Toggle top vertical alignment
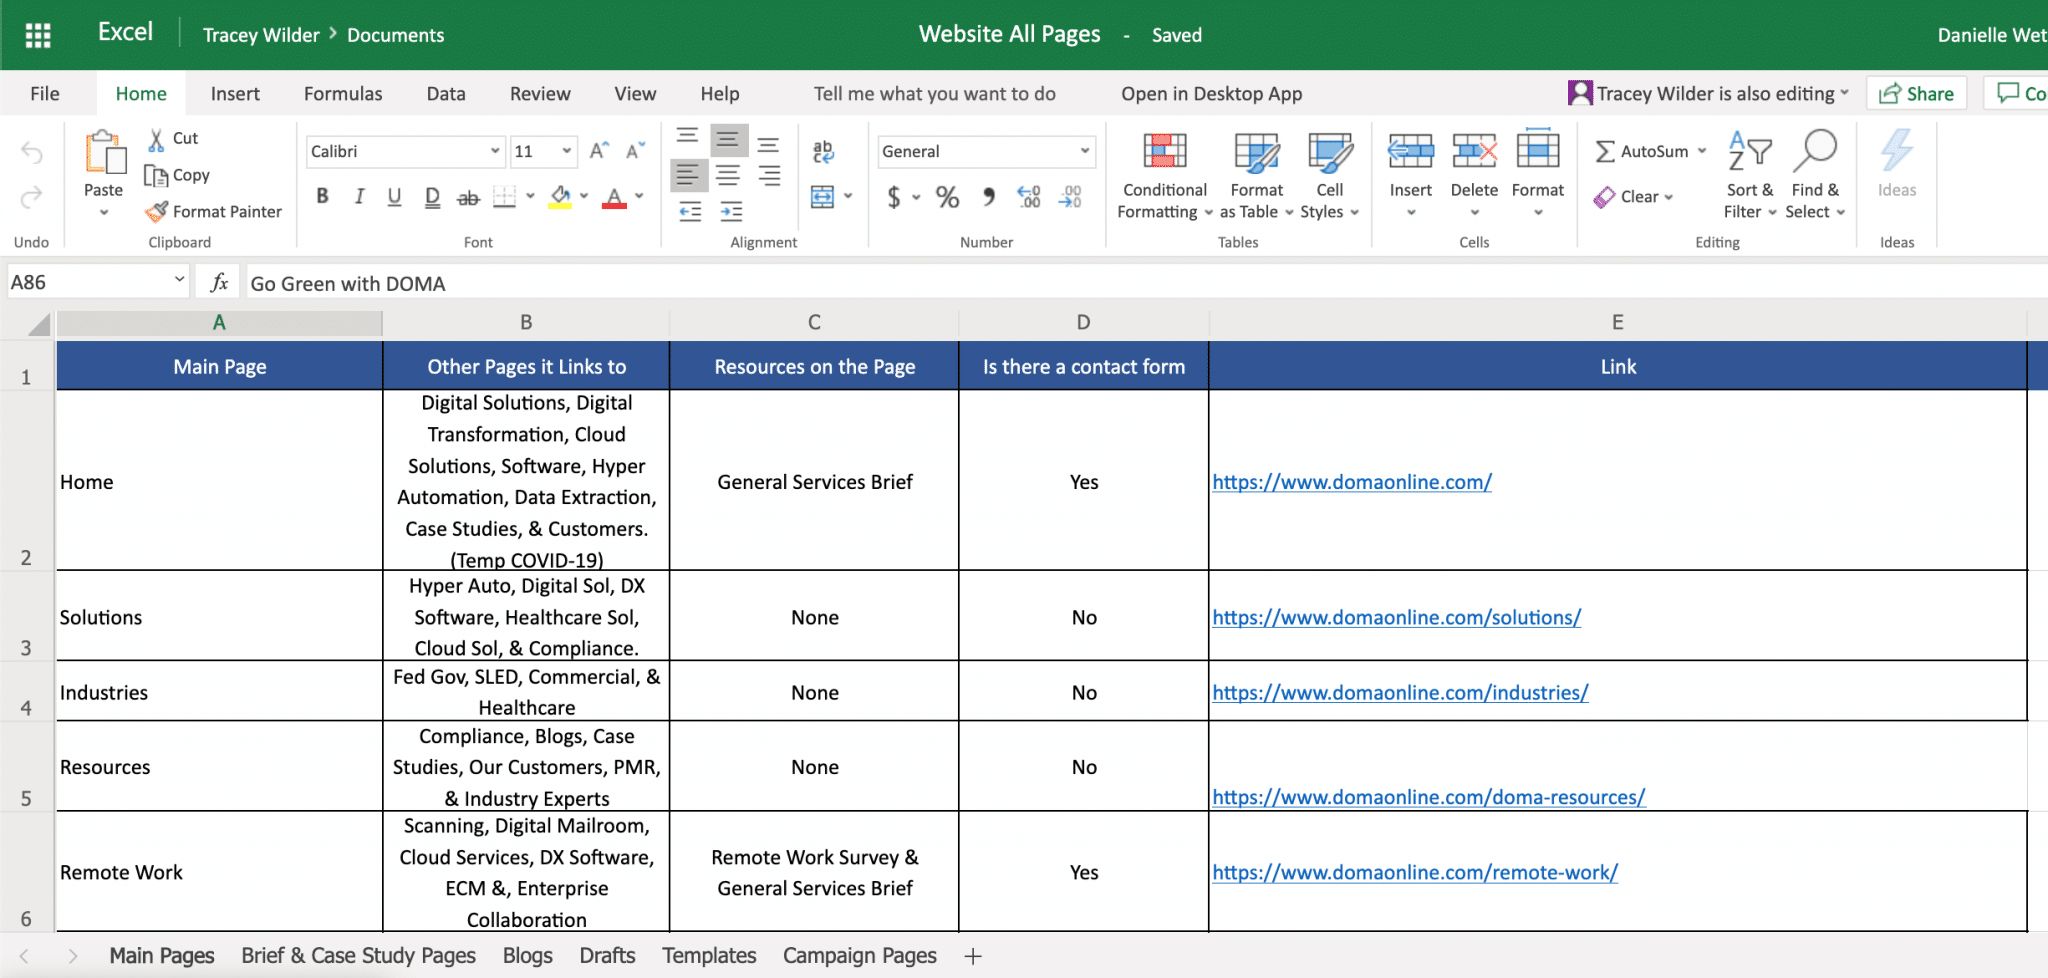Screen dimensions: 2048x978 pos(688,138)
